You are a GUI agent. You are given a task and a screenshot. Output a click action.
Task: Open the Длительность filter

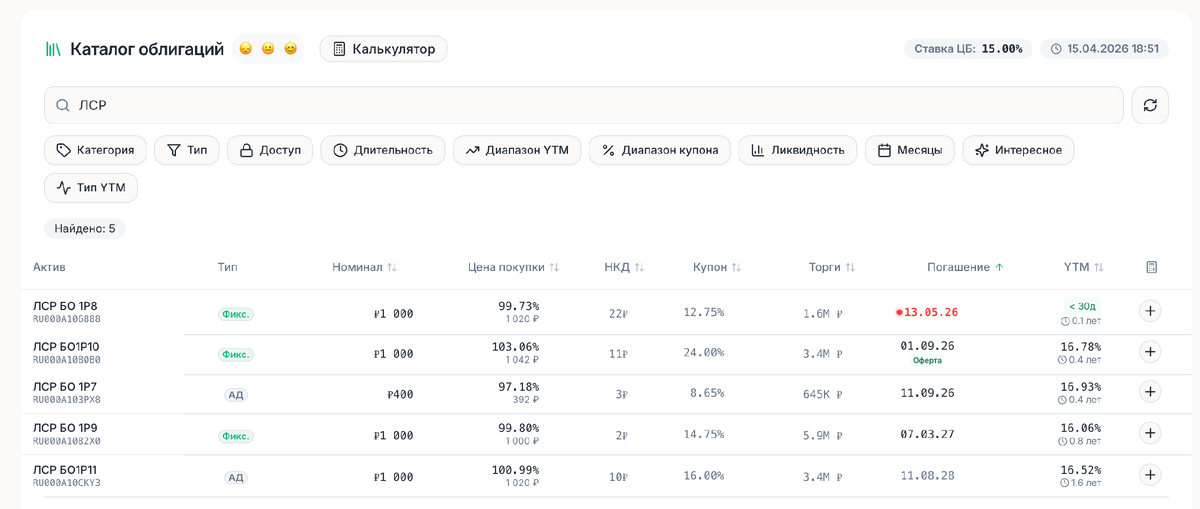[x=383, y=150]
